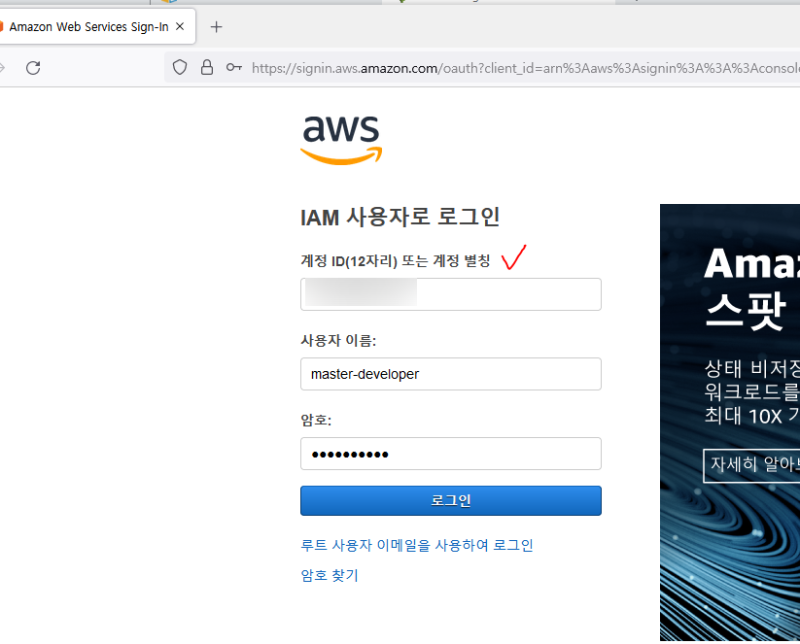800x644 pixels.
Task: Open a new tab with plus button
Action: pos(216,27)
